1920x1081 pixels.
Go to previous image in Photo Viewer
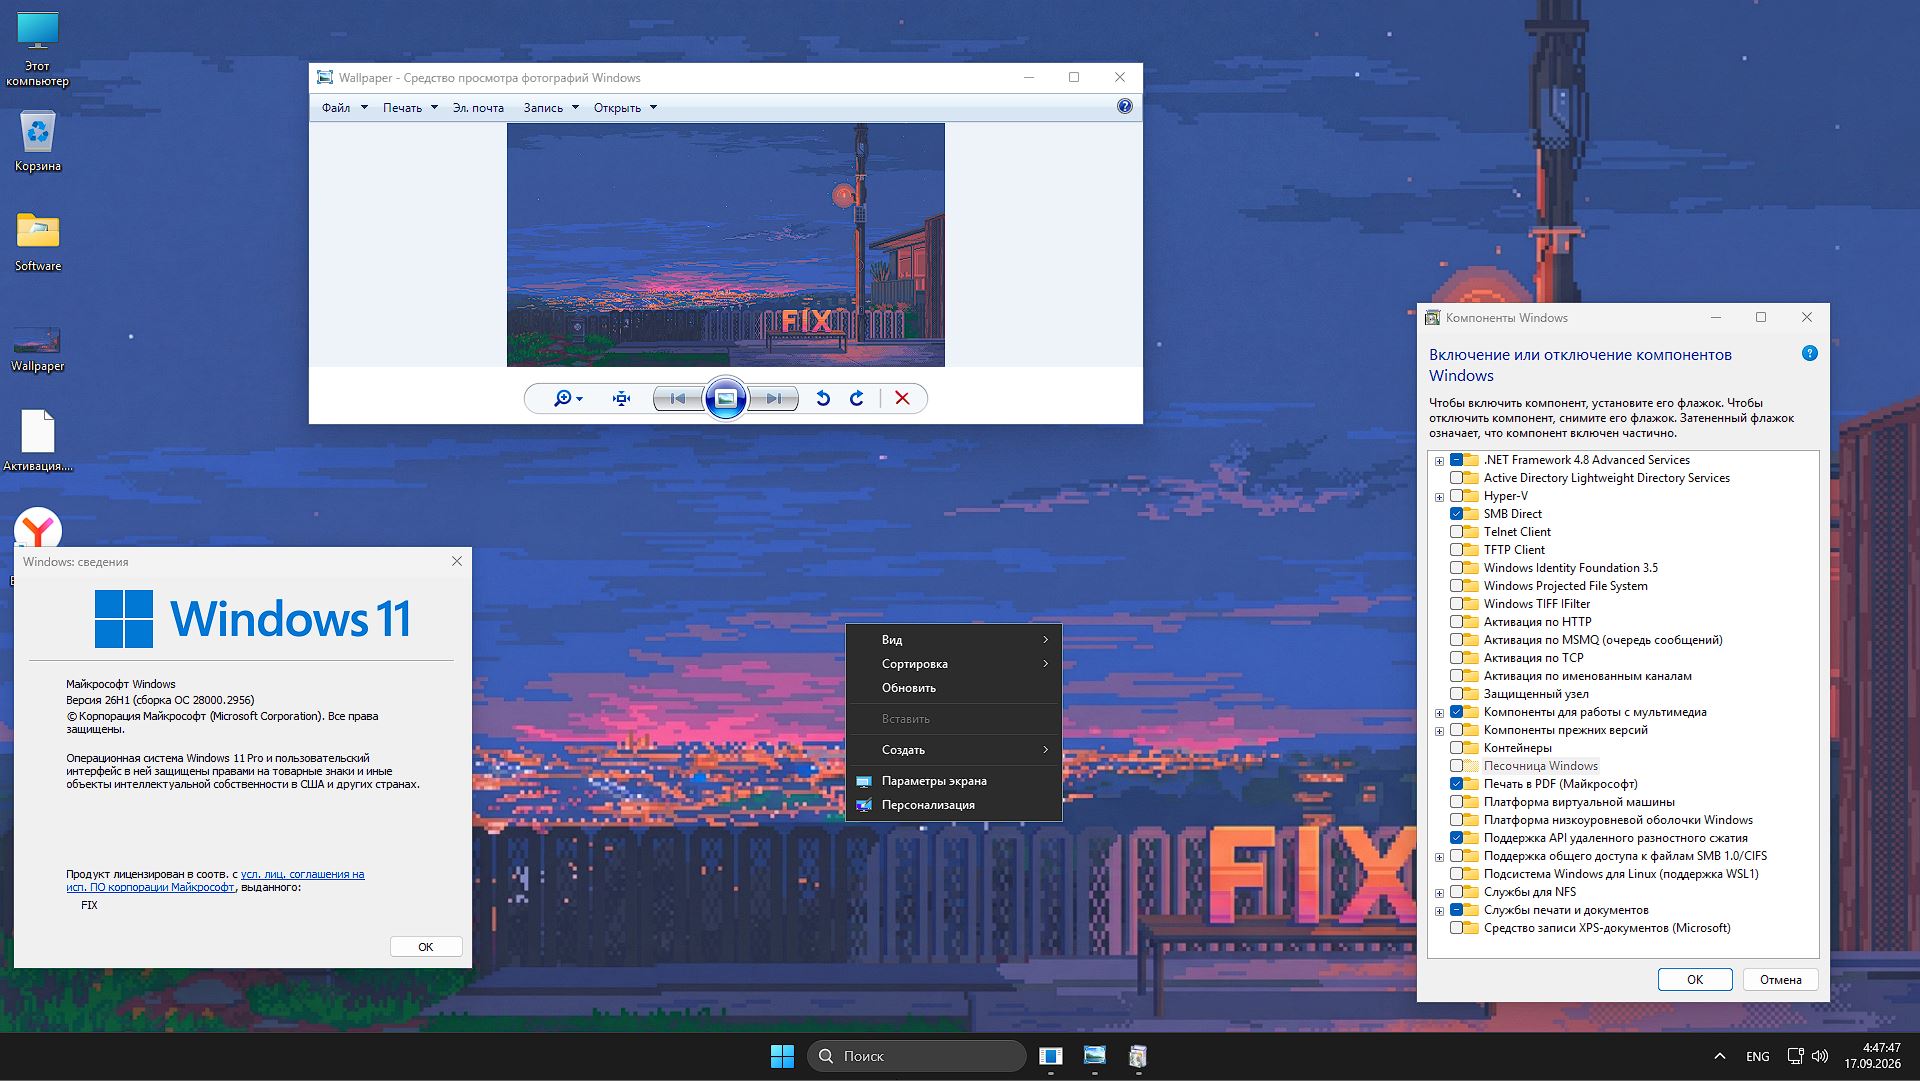678,398
